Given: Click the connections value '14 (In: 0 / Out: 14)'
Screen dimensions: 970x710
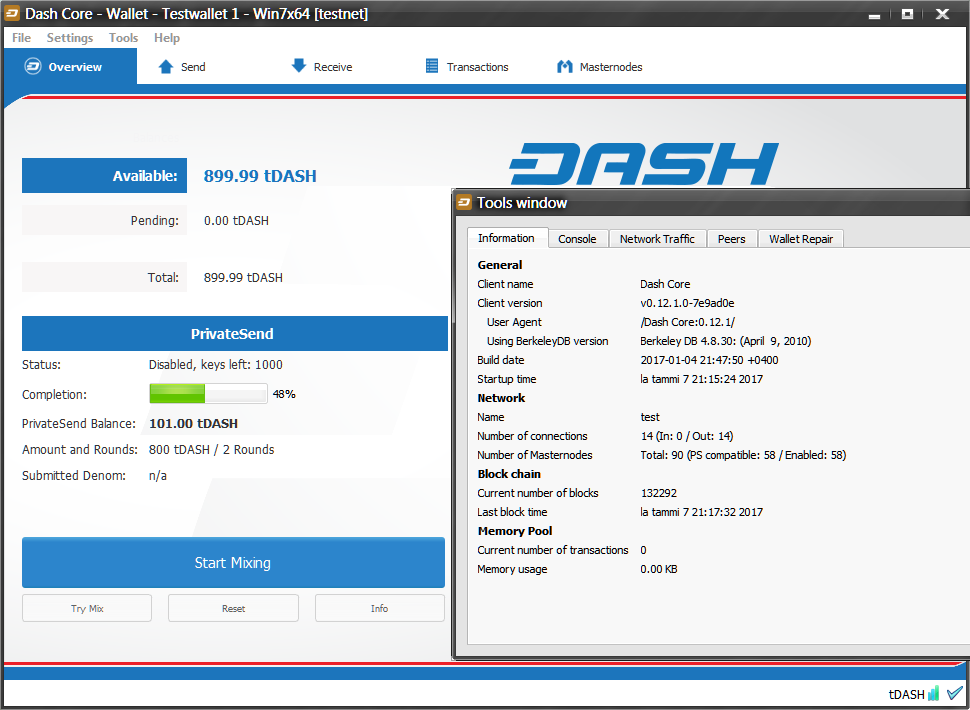Looking at the screenshot, I should tap(687, 436).
